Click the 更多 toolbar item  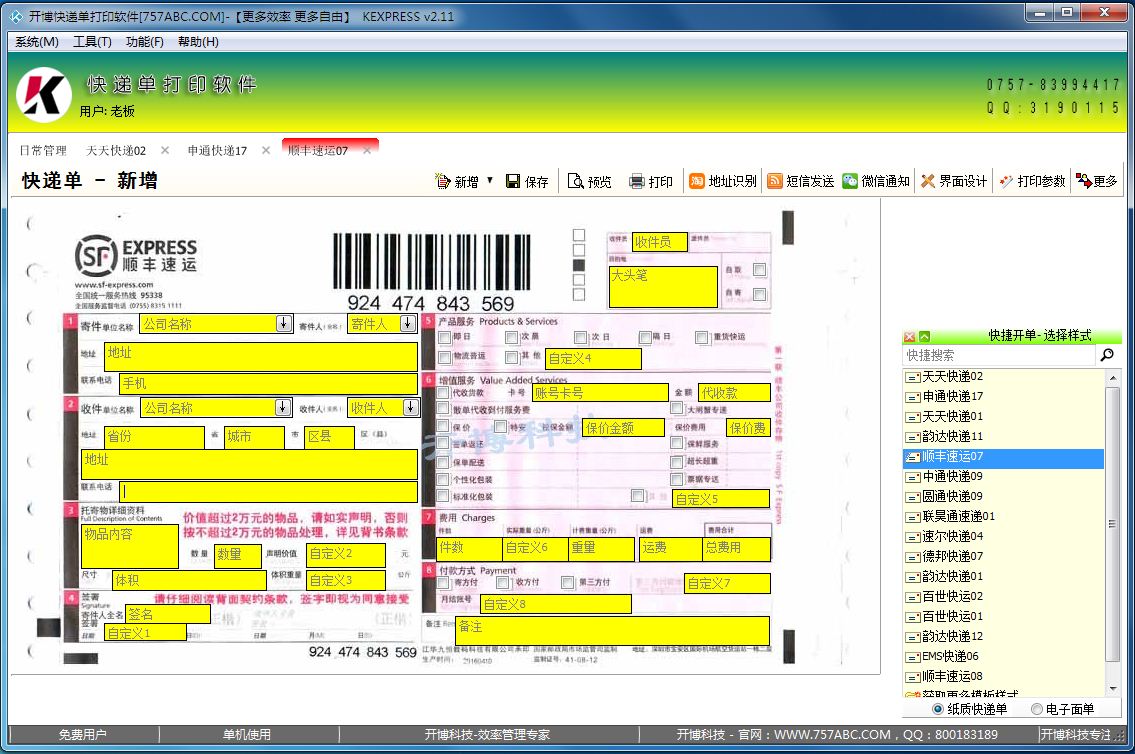(x=1096, y=181)
